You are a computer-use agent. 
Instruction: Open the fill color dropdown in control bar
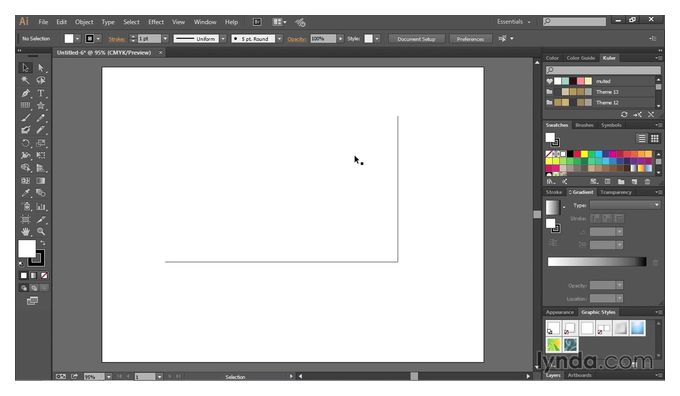click(77, 39)
